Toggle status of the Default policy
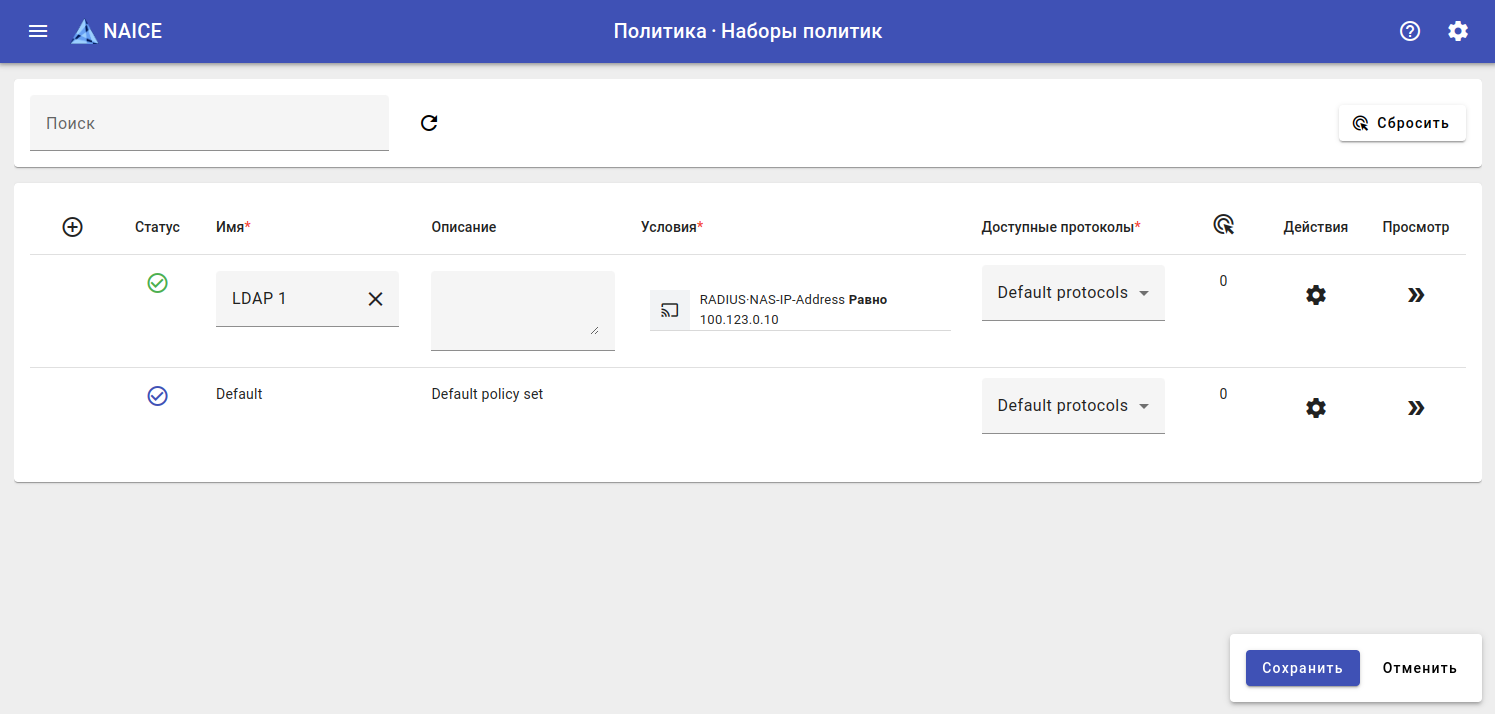 [157, 396]
